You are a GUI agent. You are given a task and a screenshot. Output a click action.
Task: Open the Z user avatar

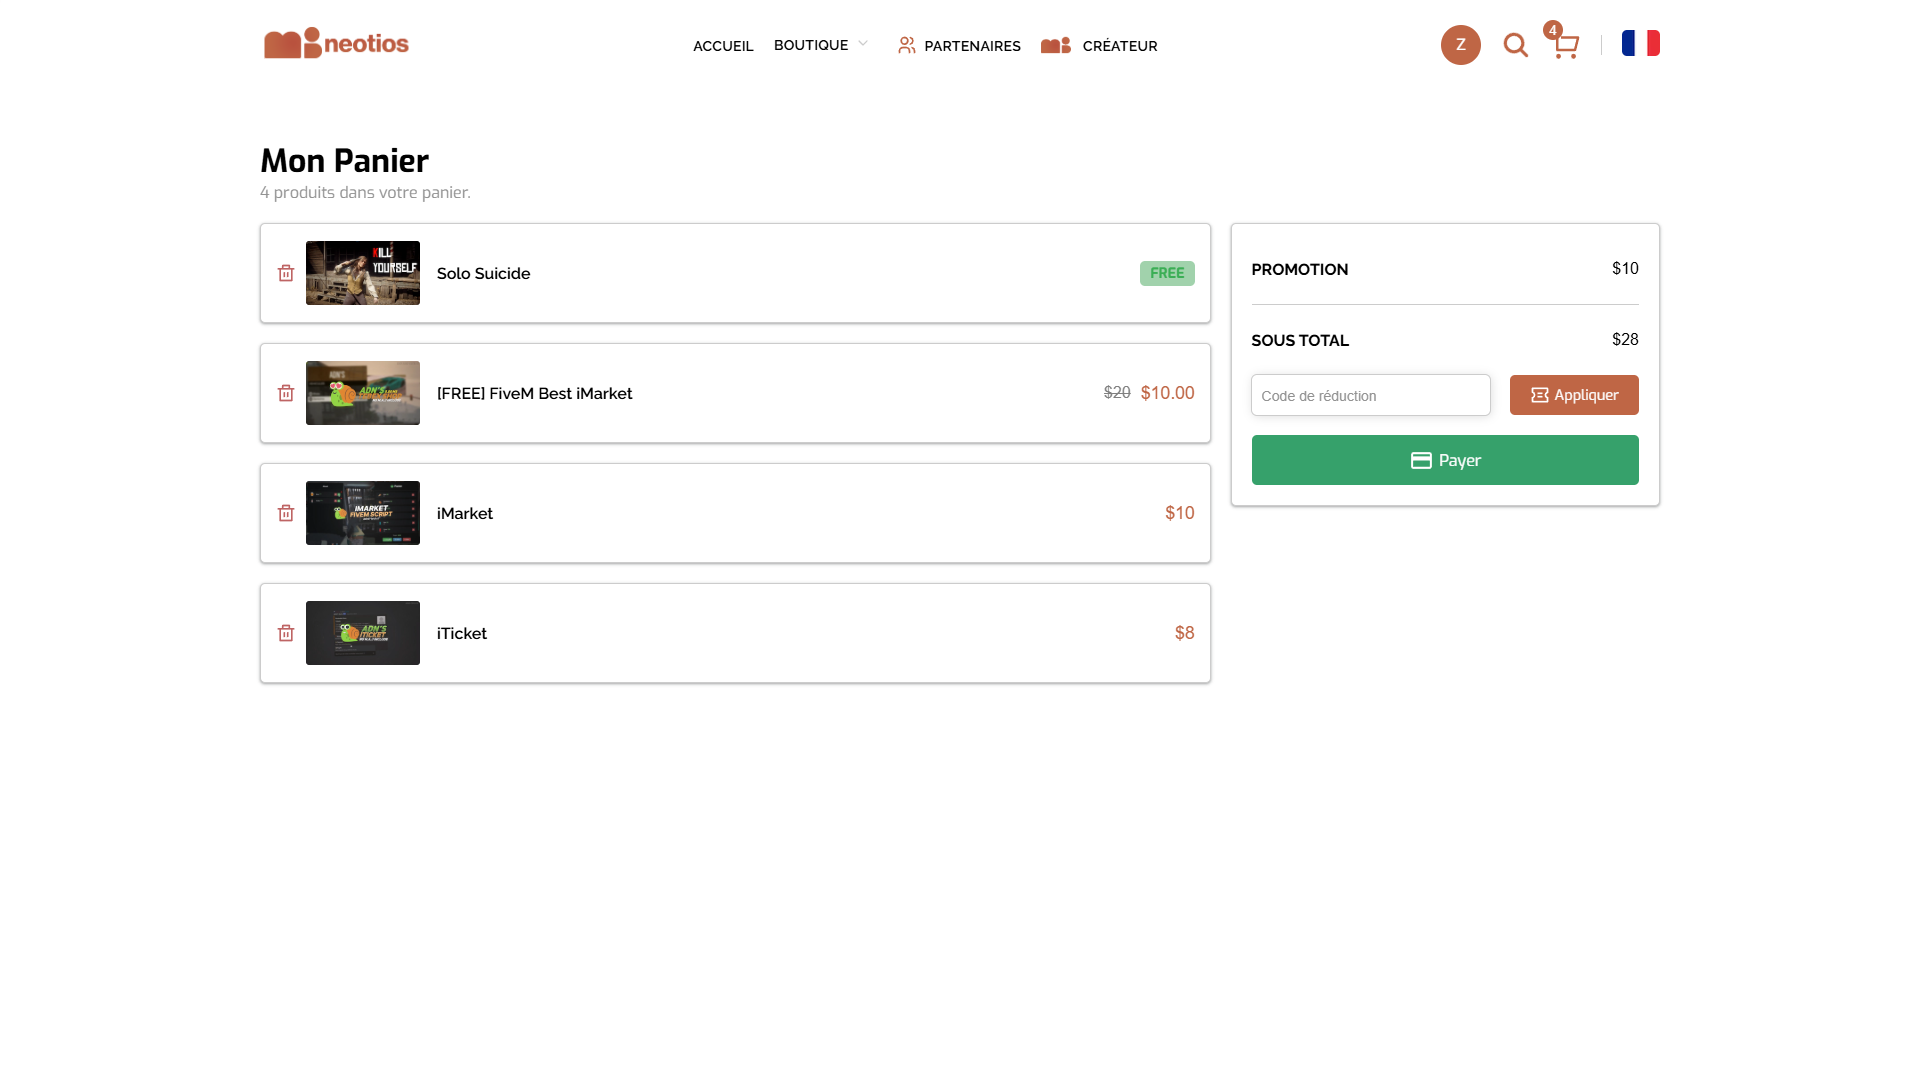pos(1460,45)
